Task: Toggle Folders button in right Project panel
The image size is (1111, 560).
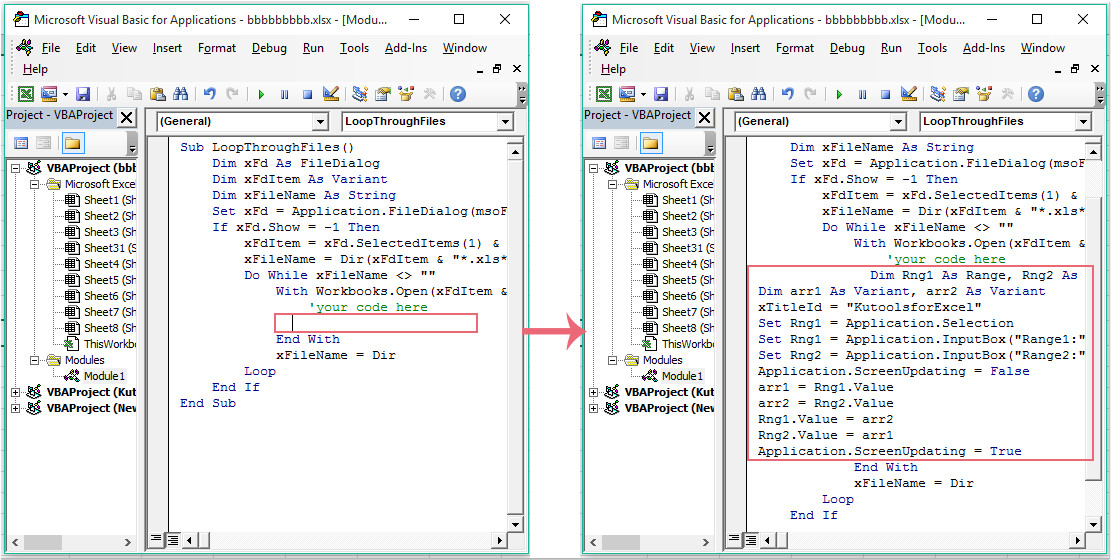Action: [x=651, y=143]
